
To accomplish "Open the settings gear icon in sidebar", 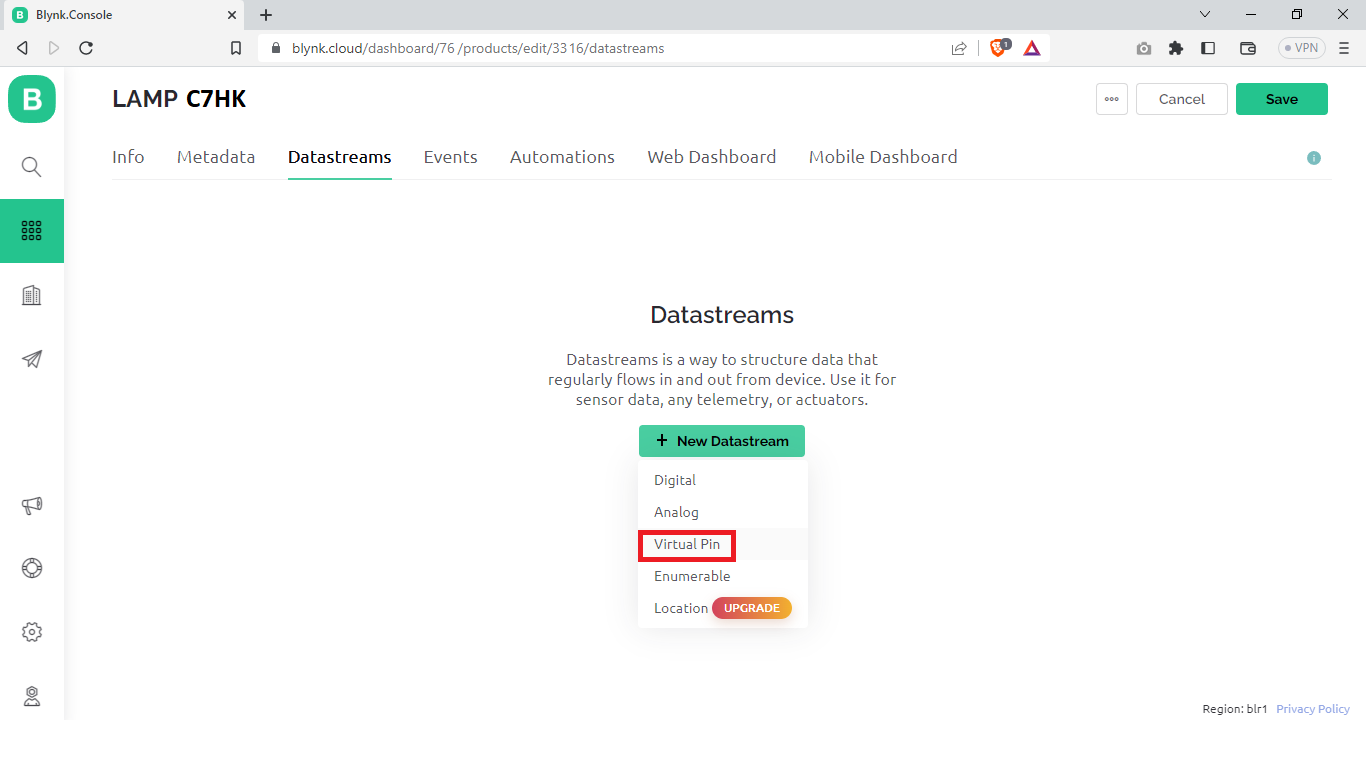I will [x=32, y=632].
